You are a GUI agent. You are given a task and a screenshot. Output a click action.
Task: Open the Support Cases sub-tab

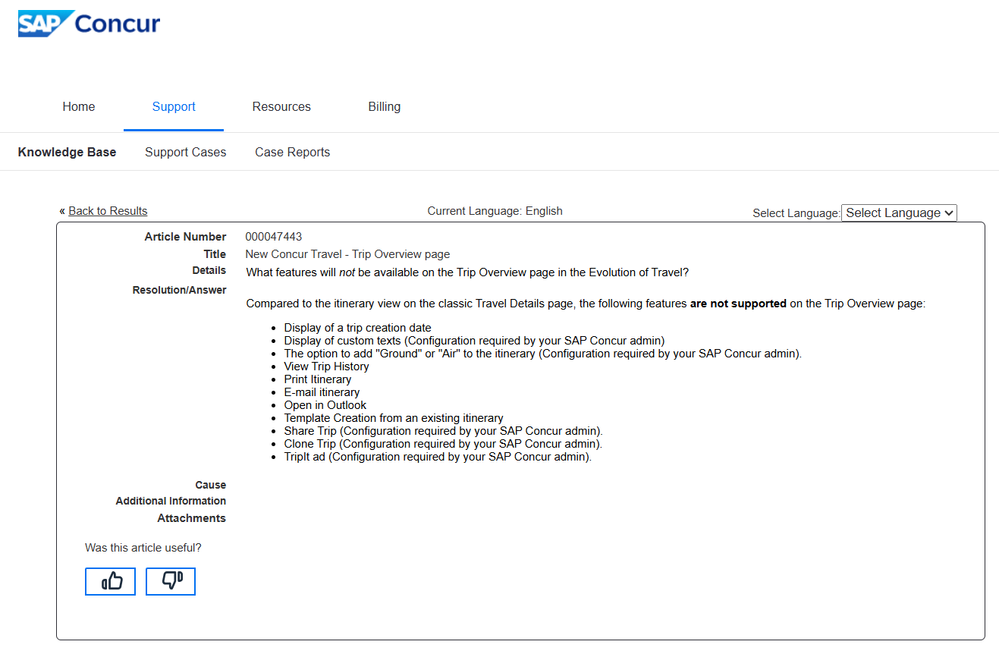pyautogui.click(x=185, y=152)
